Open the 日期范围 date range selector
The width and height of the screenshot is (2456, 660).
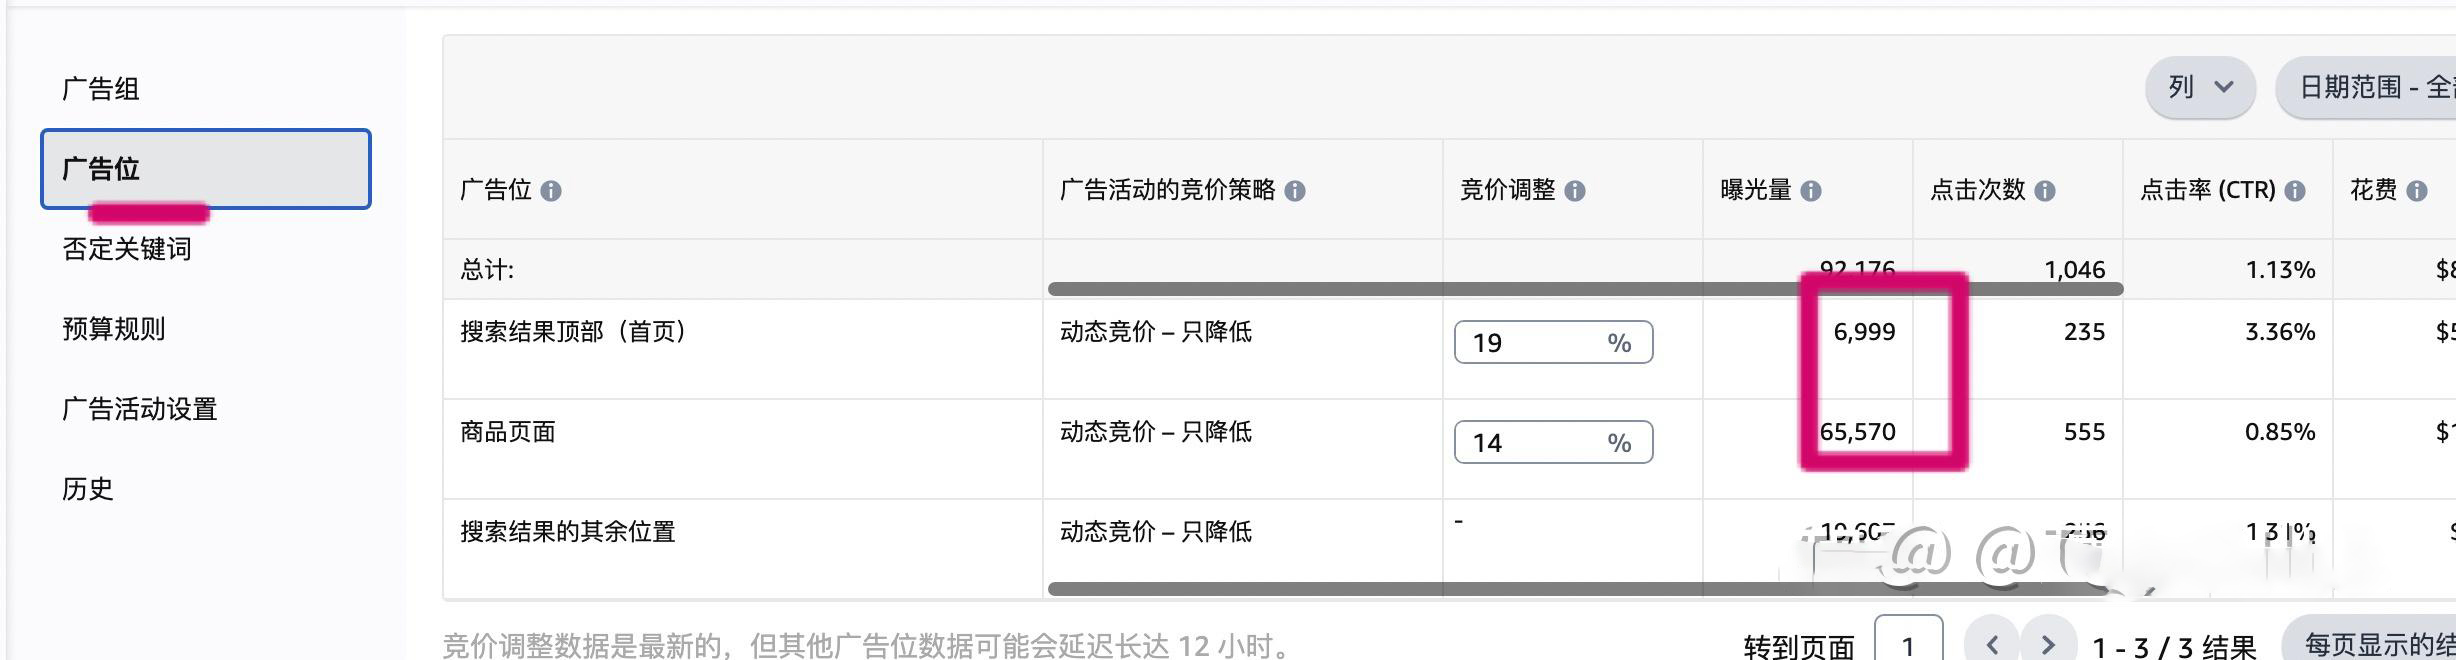pyautogui.click(x=2368, y=88)
